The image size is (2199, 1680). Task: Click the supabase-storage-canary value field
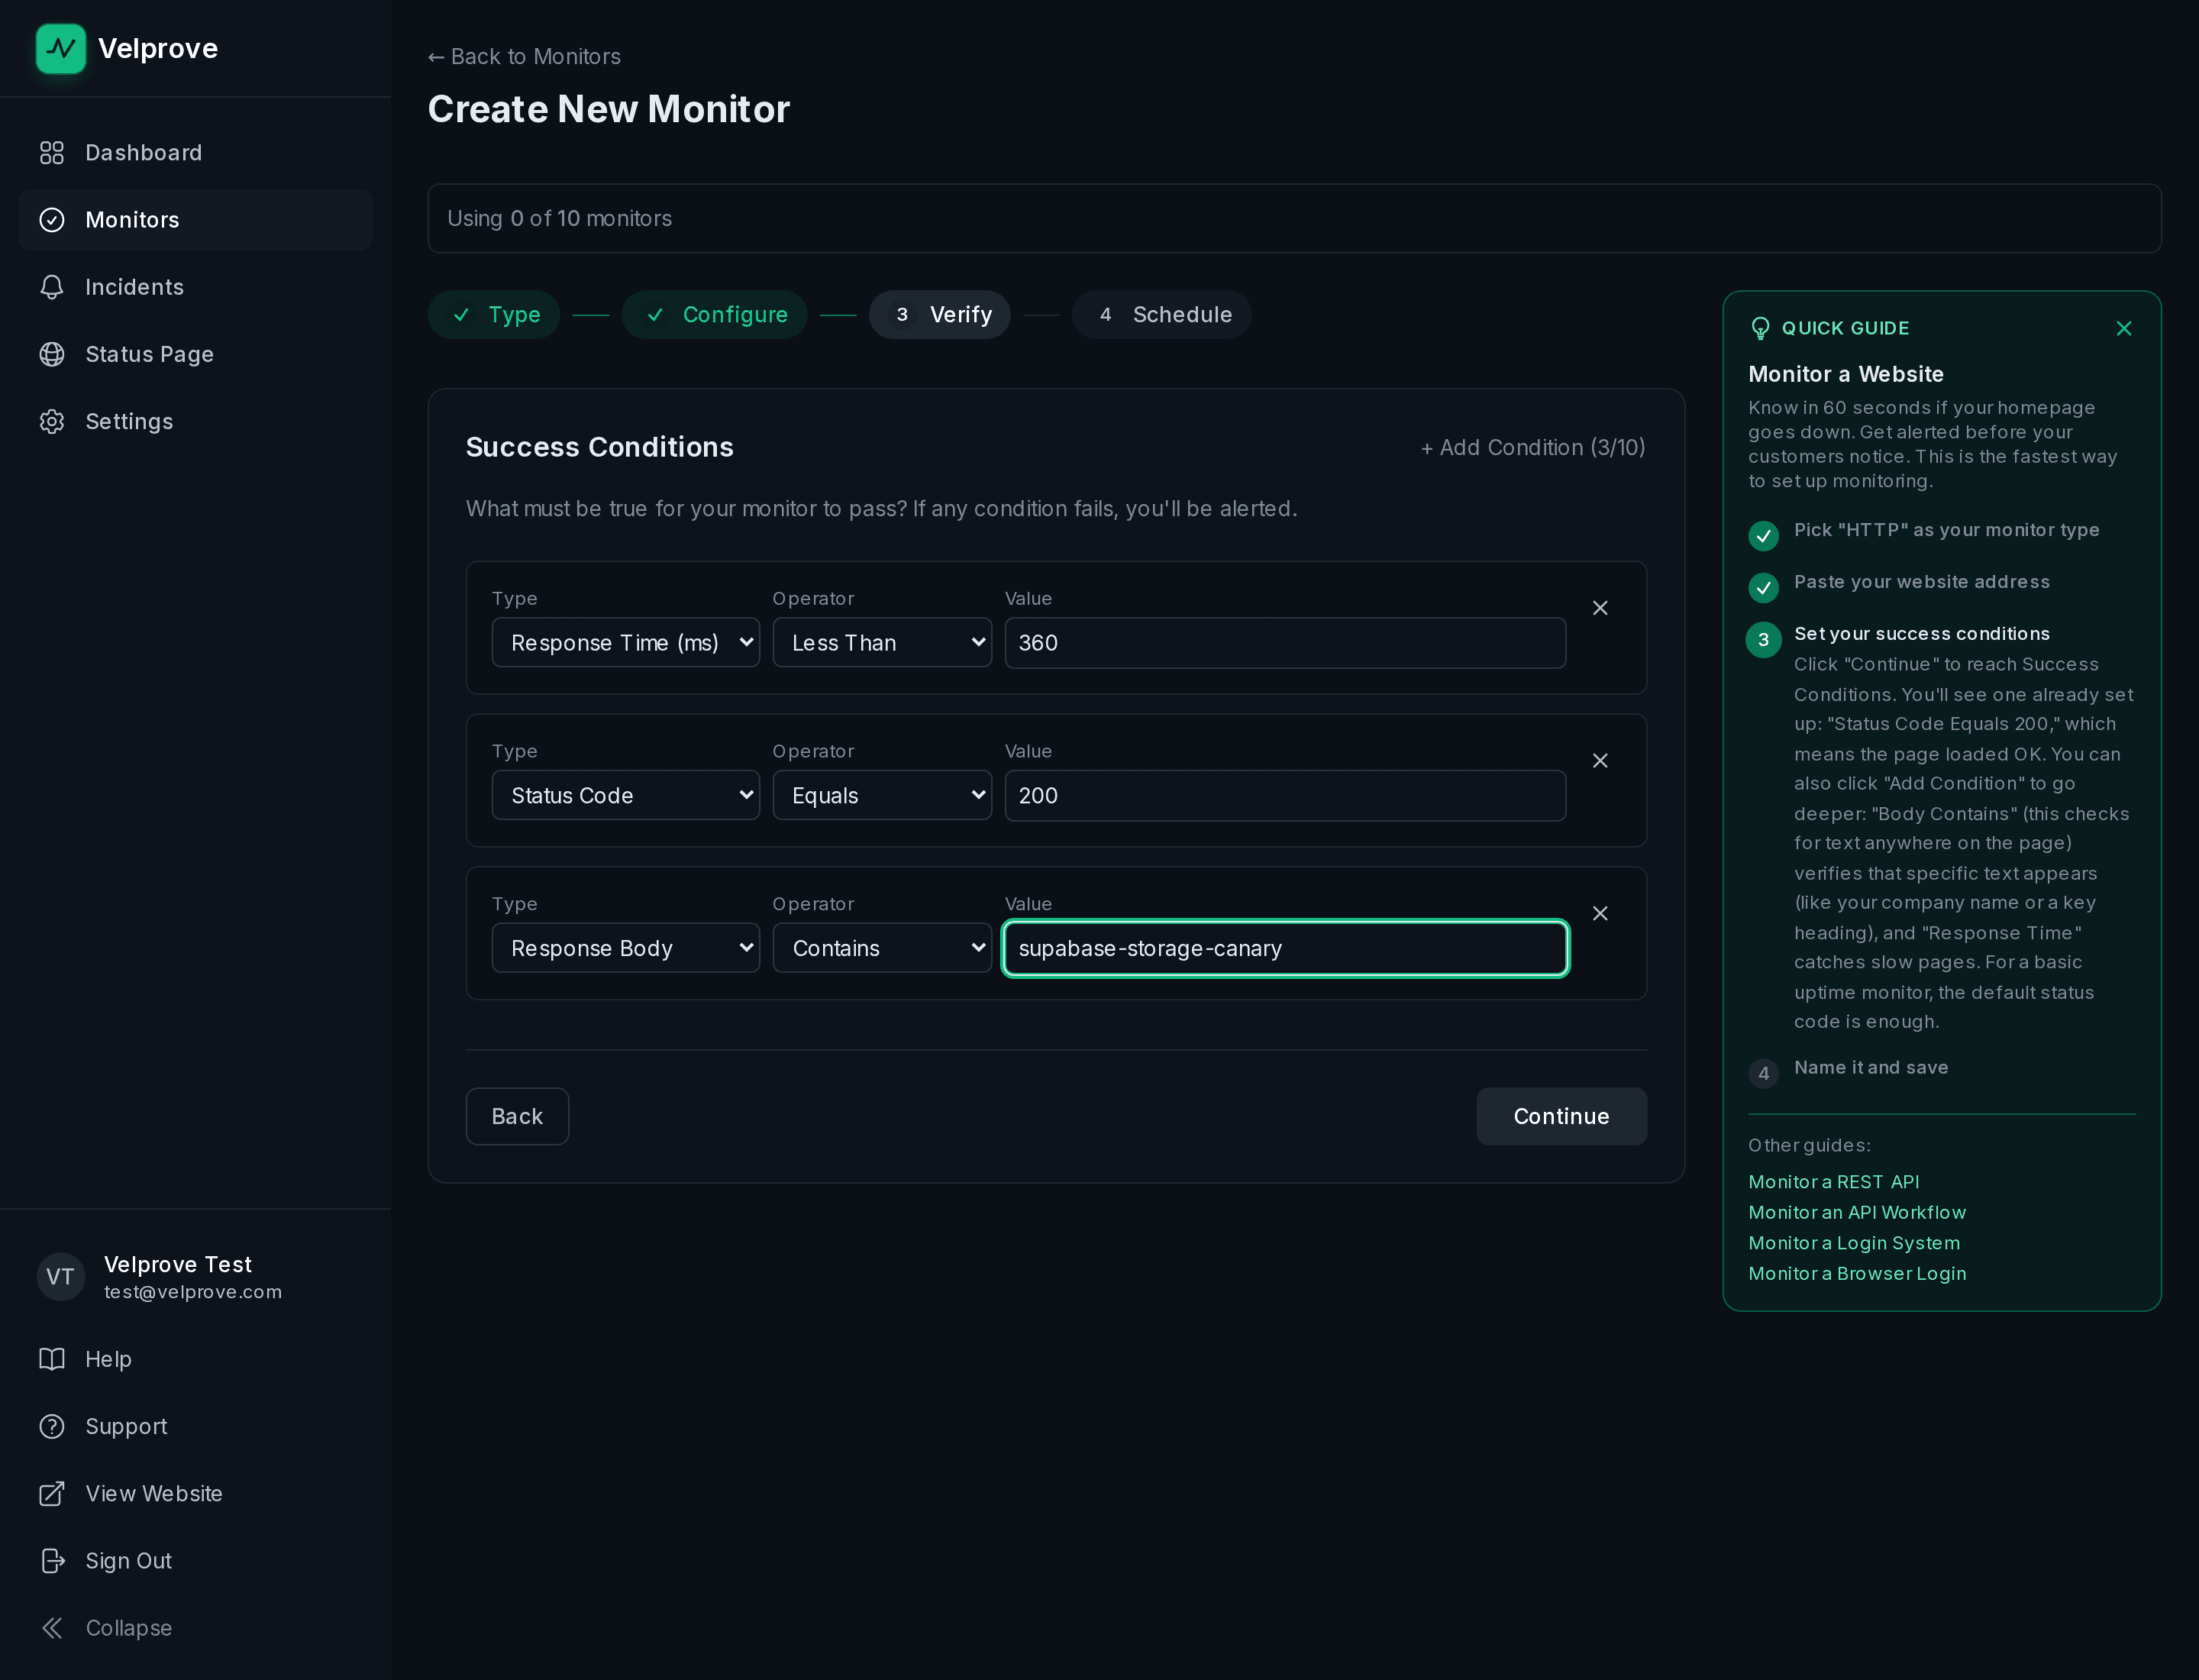(1285, 948)
